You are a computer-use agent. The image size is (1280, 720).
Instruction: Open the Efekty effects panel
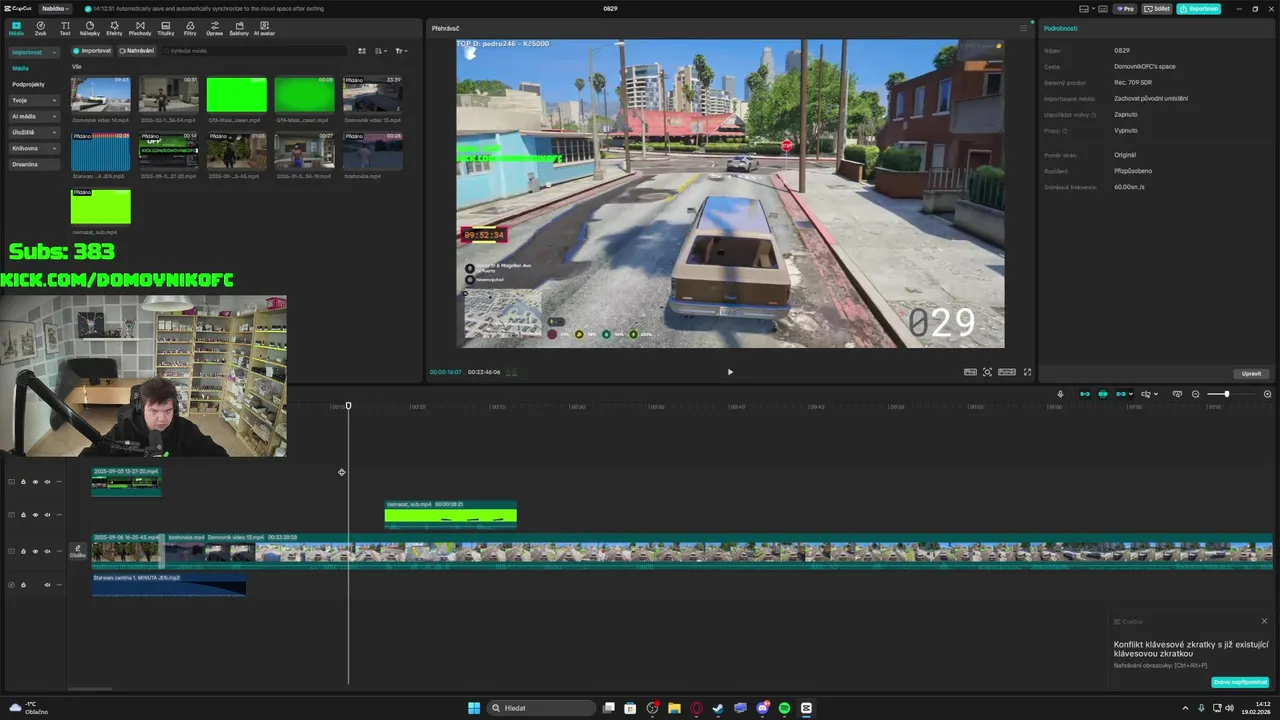(115, 28)
